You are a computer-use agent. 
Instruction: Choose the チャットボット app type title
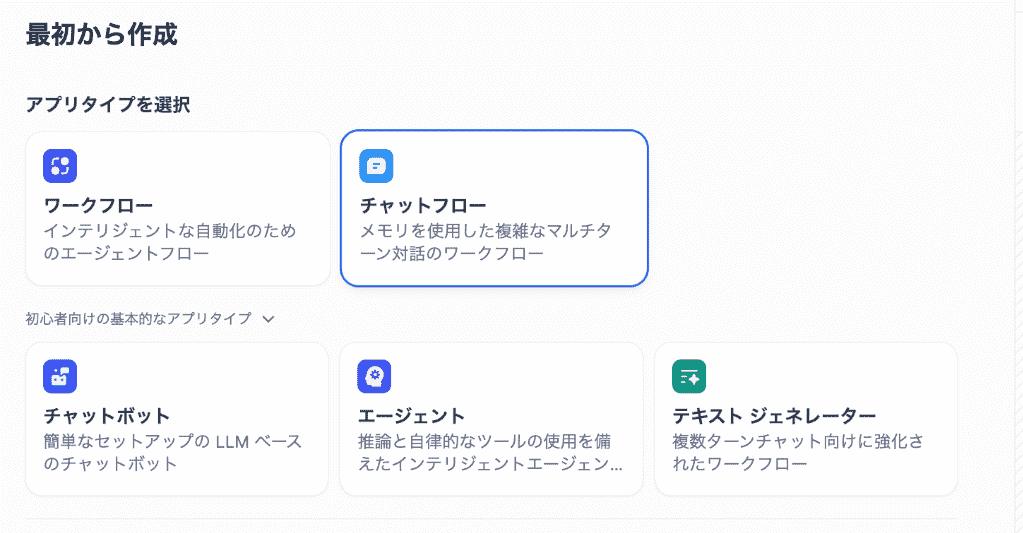tap(107, 416)
